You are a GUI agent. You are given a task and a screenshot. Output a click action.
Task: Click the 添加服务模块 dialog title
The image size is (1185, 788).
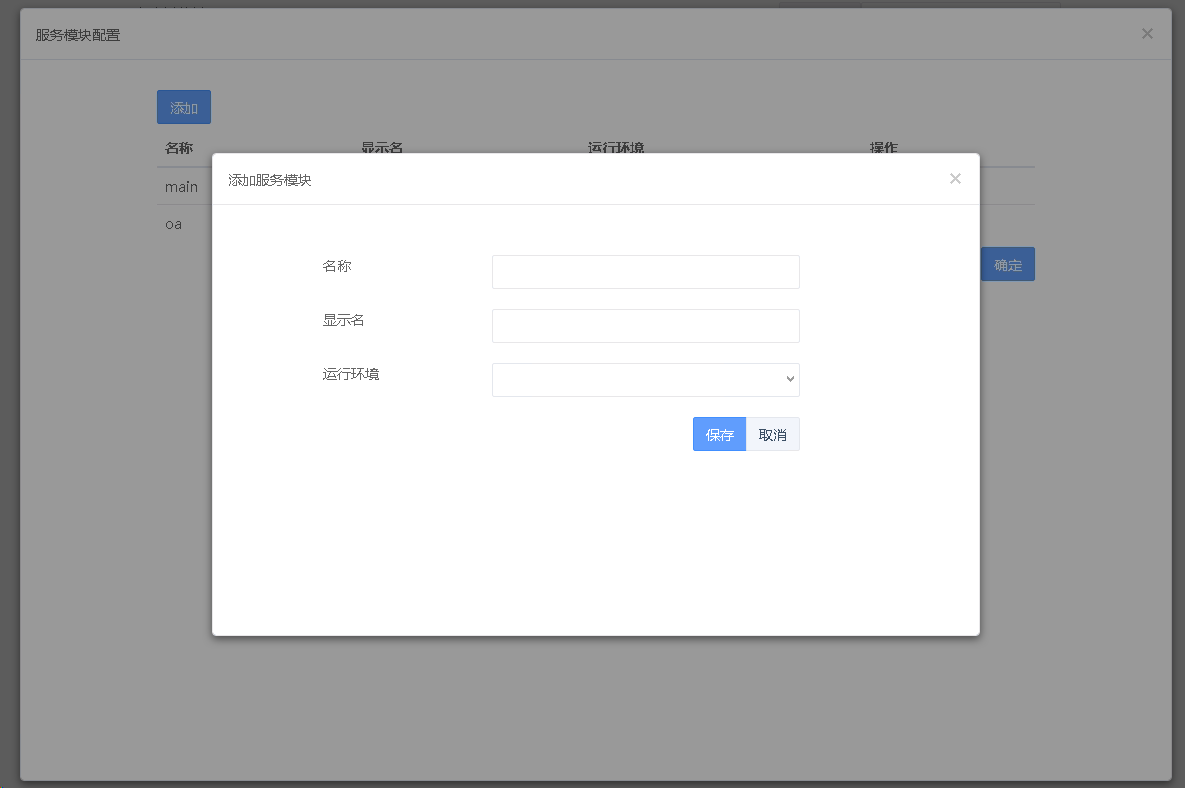tap(270, 181)
